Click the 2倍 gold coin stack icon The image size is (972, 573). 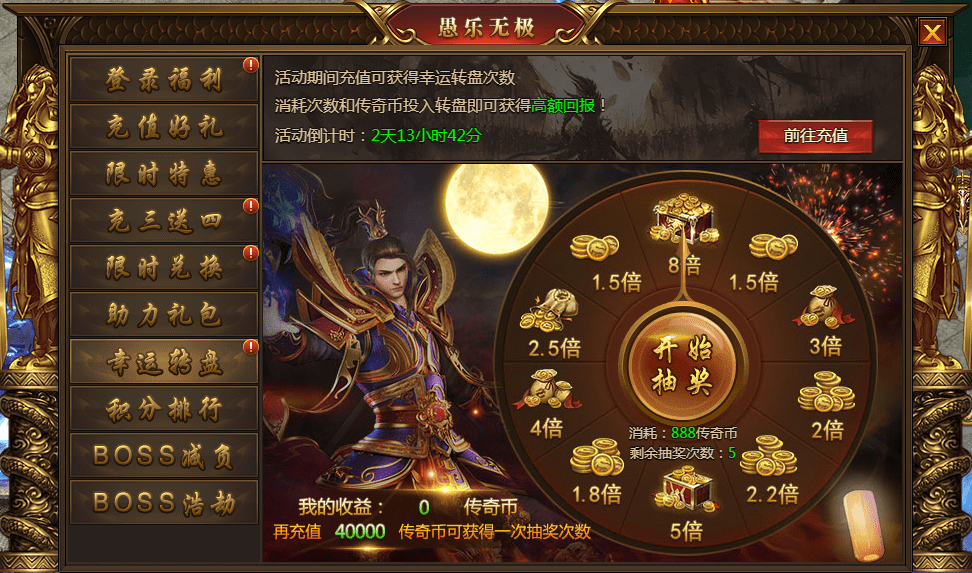pos(827,391)
